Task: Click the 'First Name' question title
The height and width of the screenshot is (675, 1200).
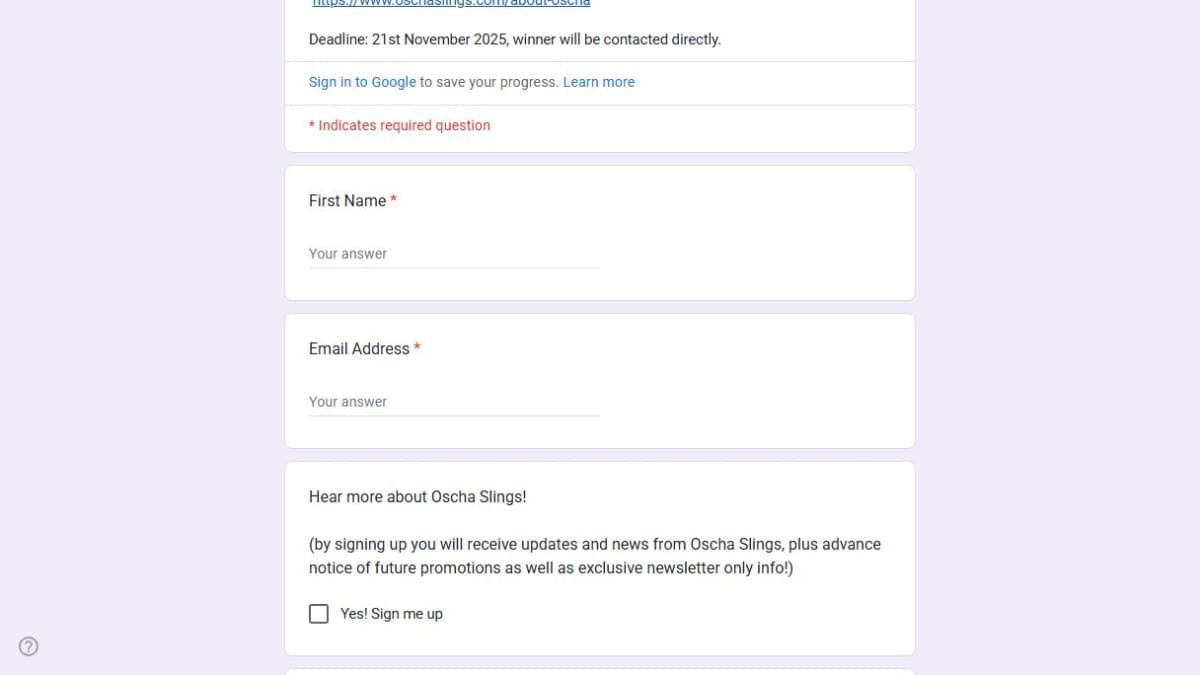Action: coord(347,201)
